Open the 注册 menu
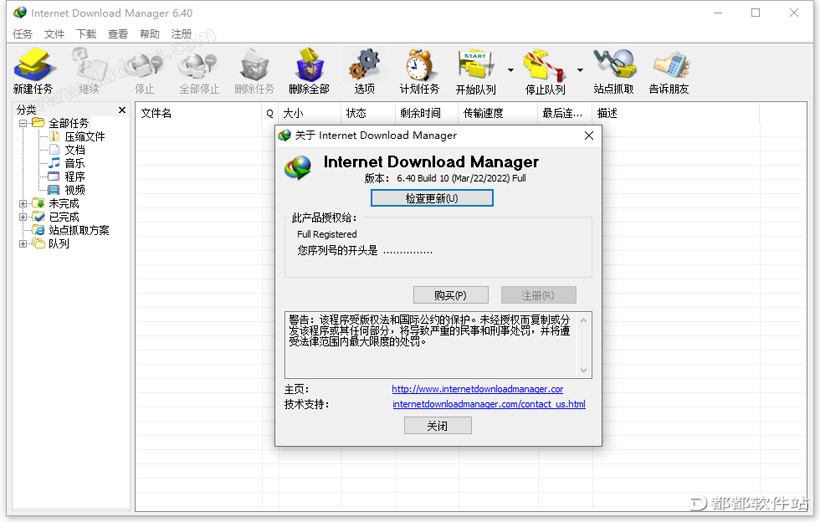Viewport: 820px width, 522px height. coord(181,34)
